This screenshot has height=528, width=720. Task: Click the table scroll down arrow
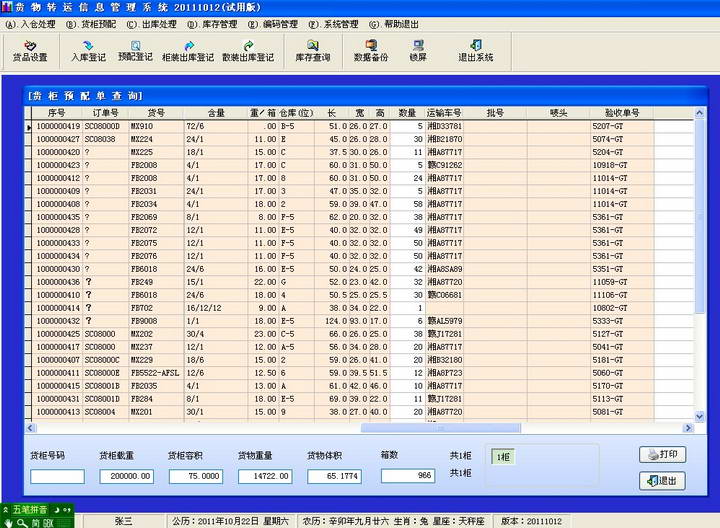click(x=699, y=416)
